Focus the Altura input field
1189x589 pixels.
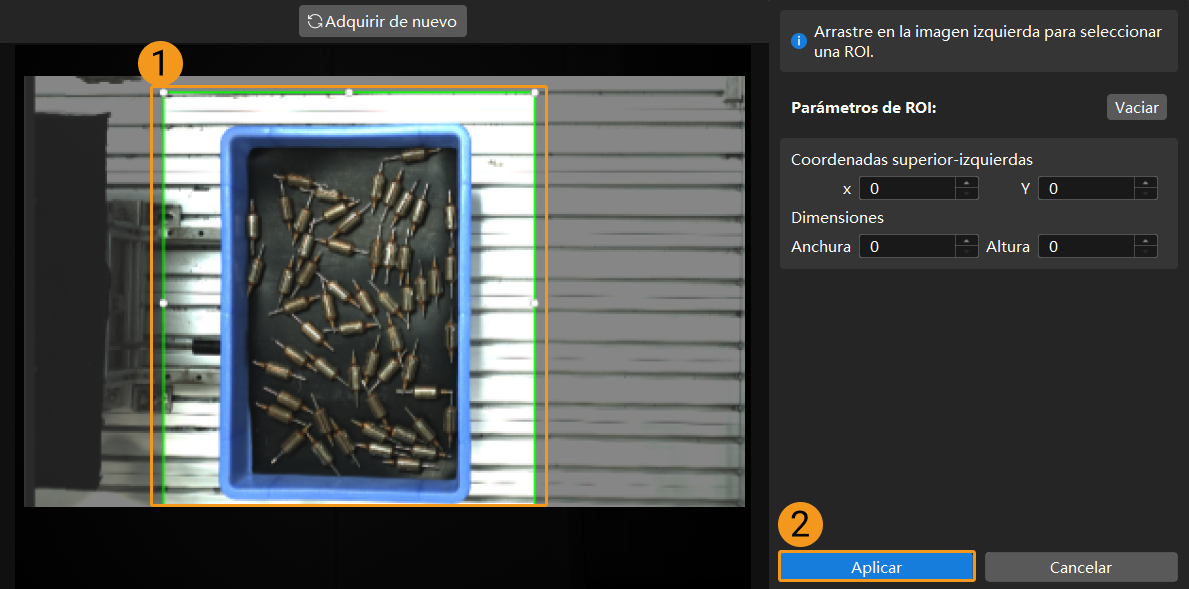(1086, 246)
